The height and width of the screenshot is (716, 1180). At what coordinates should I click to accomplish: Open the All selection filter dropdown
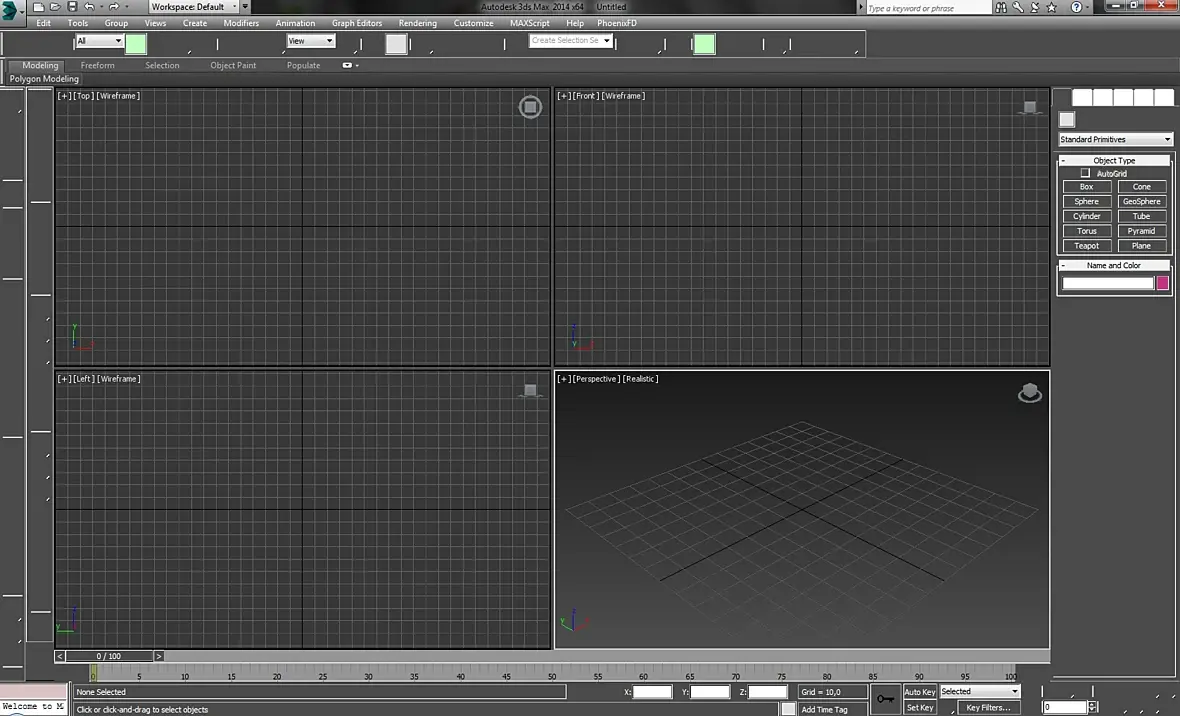[x=99, y=41]
